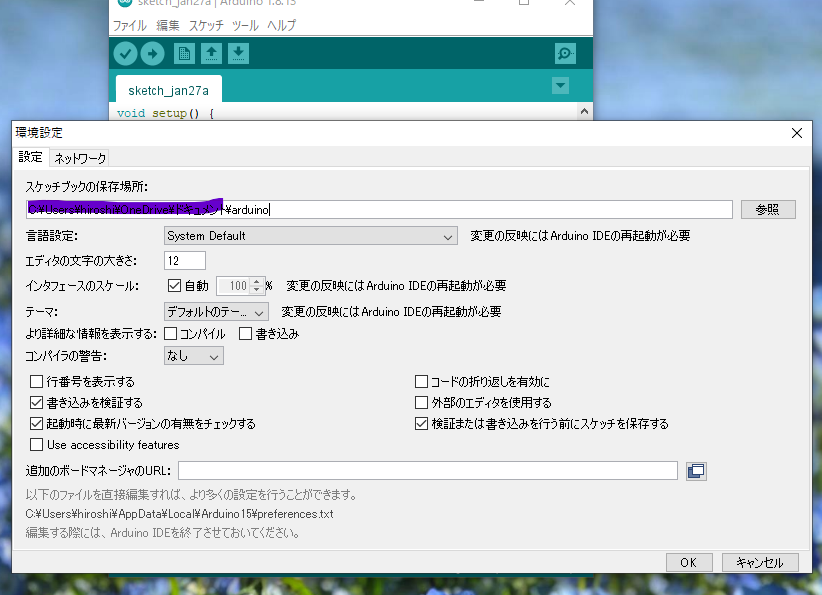Viewport: 822px width, 595px height.
Task: Click the 参照 browse button
Action: [x=768, y=210]
